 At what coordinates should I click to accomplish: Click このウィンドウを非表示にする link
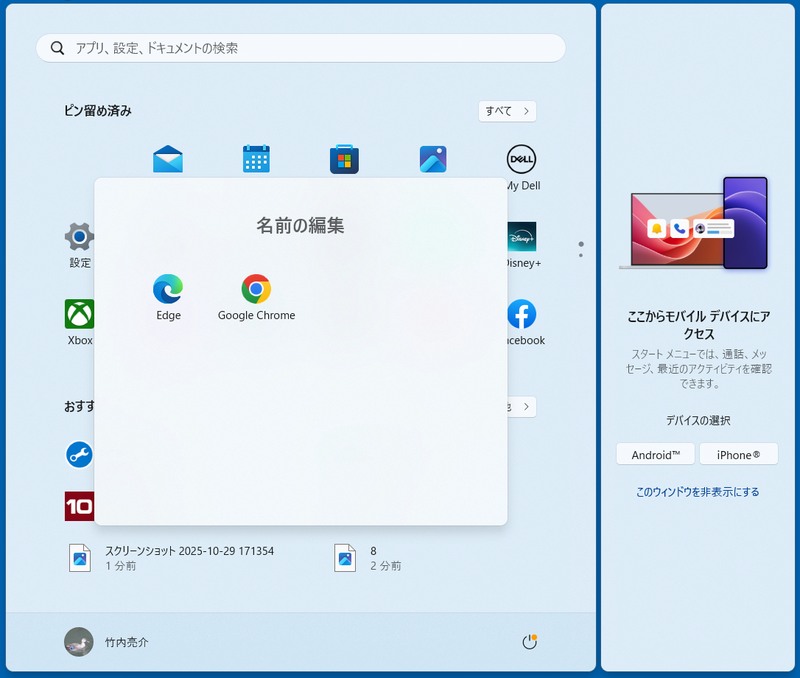[x=697, y=492]
